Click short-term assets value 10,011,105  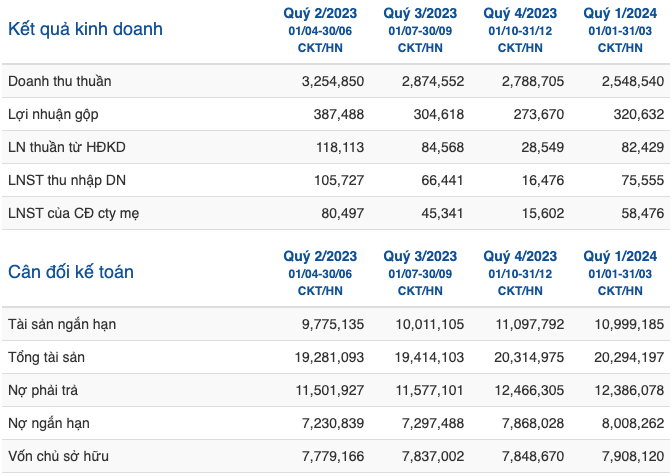[x=429, y=324]
